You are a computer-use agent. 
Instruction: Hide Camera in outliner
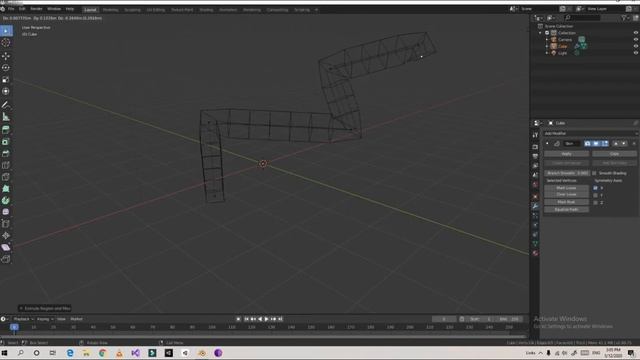tap(636, 40)
